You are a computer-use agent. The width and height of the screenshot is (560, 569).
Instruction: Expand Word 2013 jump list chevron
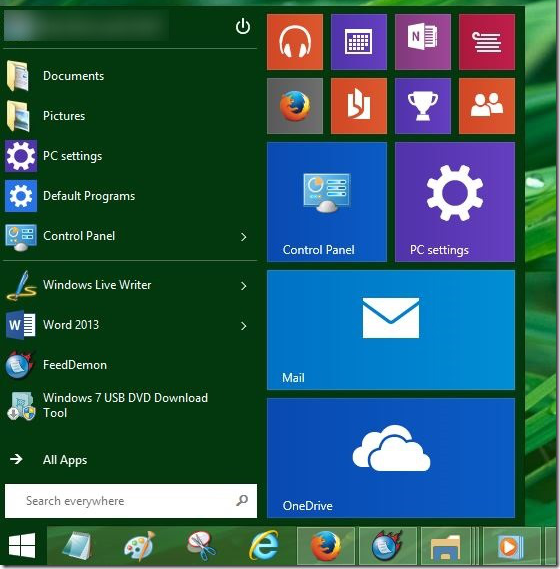[x=244, y=326]
